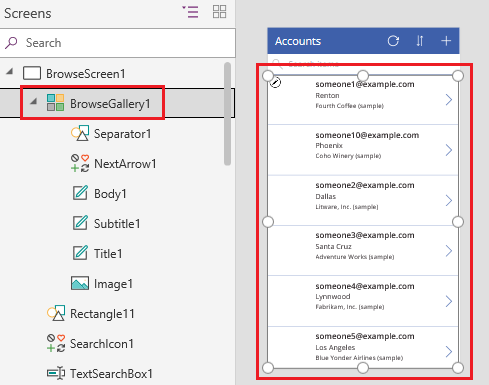
Task: Click the sort icon in Accounts header
Action: coord(420,41)
